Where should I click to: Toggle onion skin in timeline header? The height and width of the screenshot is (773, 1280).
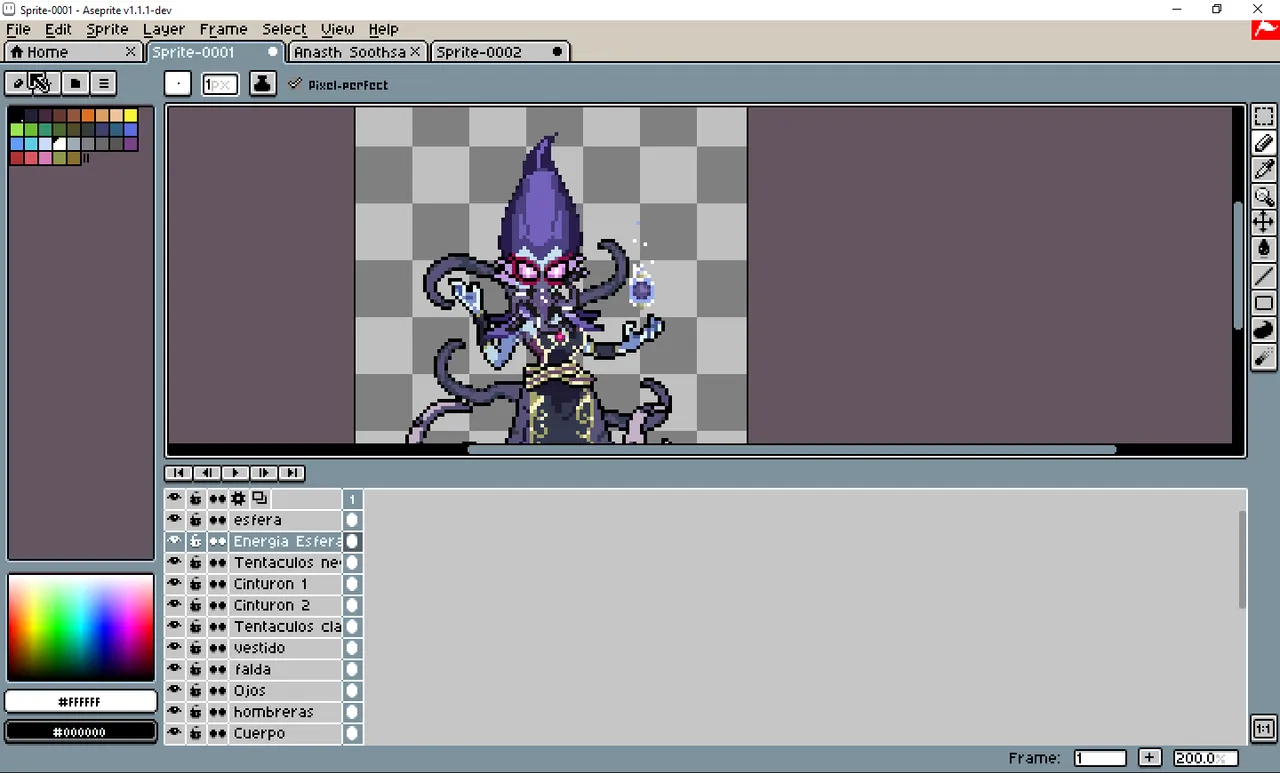pos(259,498)
